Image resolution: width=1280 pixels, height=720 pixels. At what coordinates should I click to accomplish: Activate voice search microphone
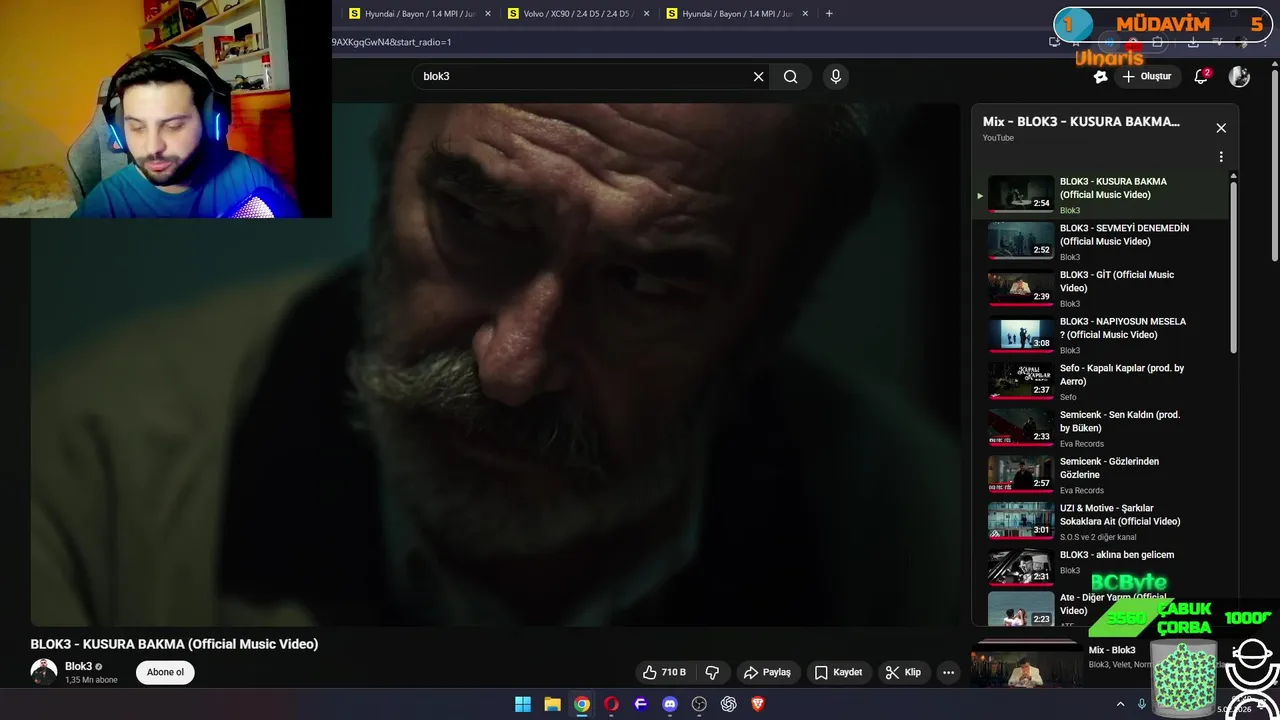click(836, 76)
